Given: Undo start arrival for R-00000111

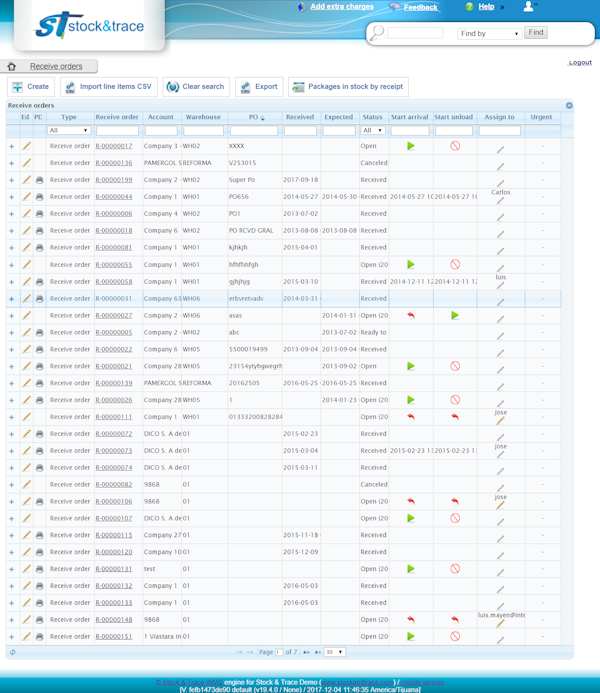Looking at the screenshot, I should (411, 416).
